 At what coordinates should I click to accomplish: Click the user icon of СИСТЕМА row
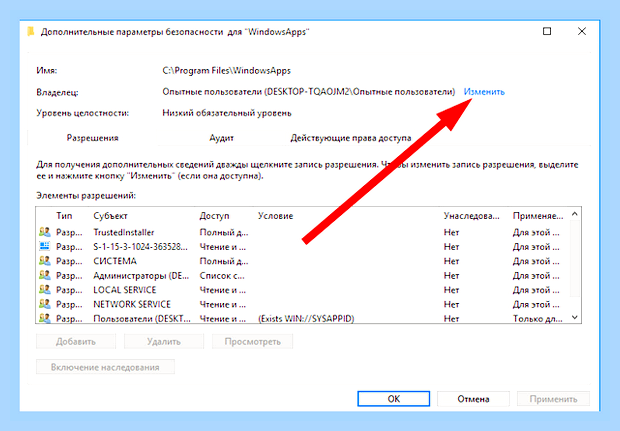click(x=45, y=261)
